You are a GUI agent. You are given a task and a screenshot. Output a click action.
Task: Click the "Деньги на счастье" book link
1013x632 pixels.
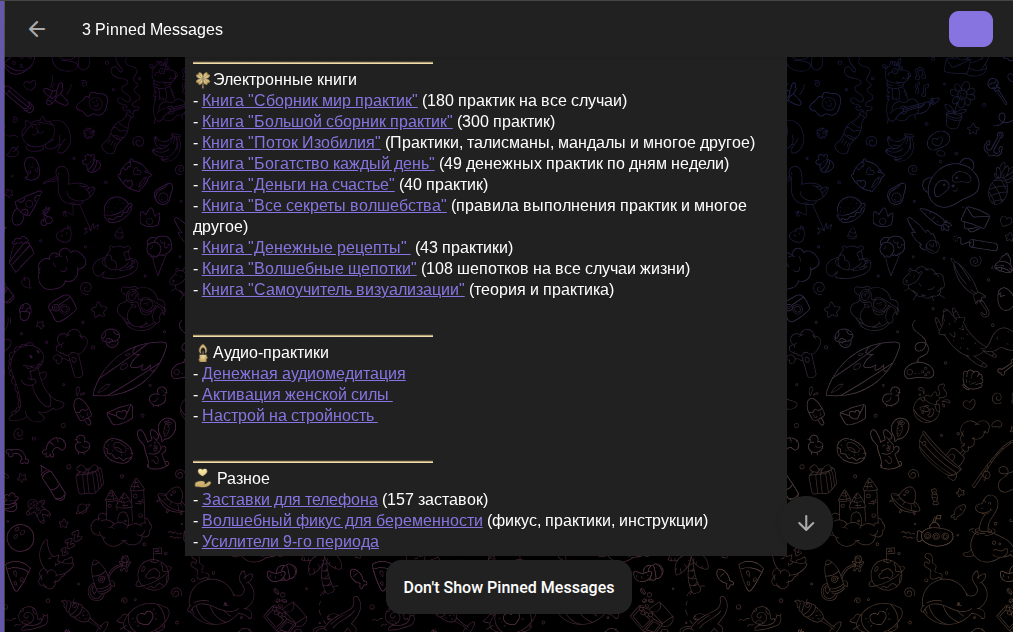pyautogui.click(x=298, y=184)
